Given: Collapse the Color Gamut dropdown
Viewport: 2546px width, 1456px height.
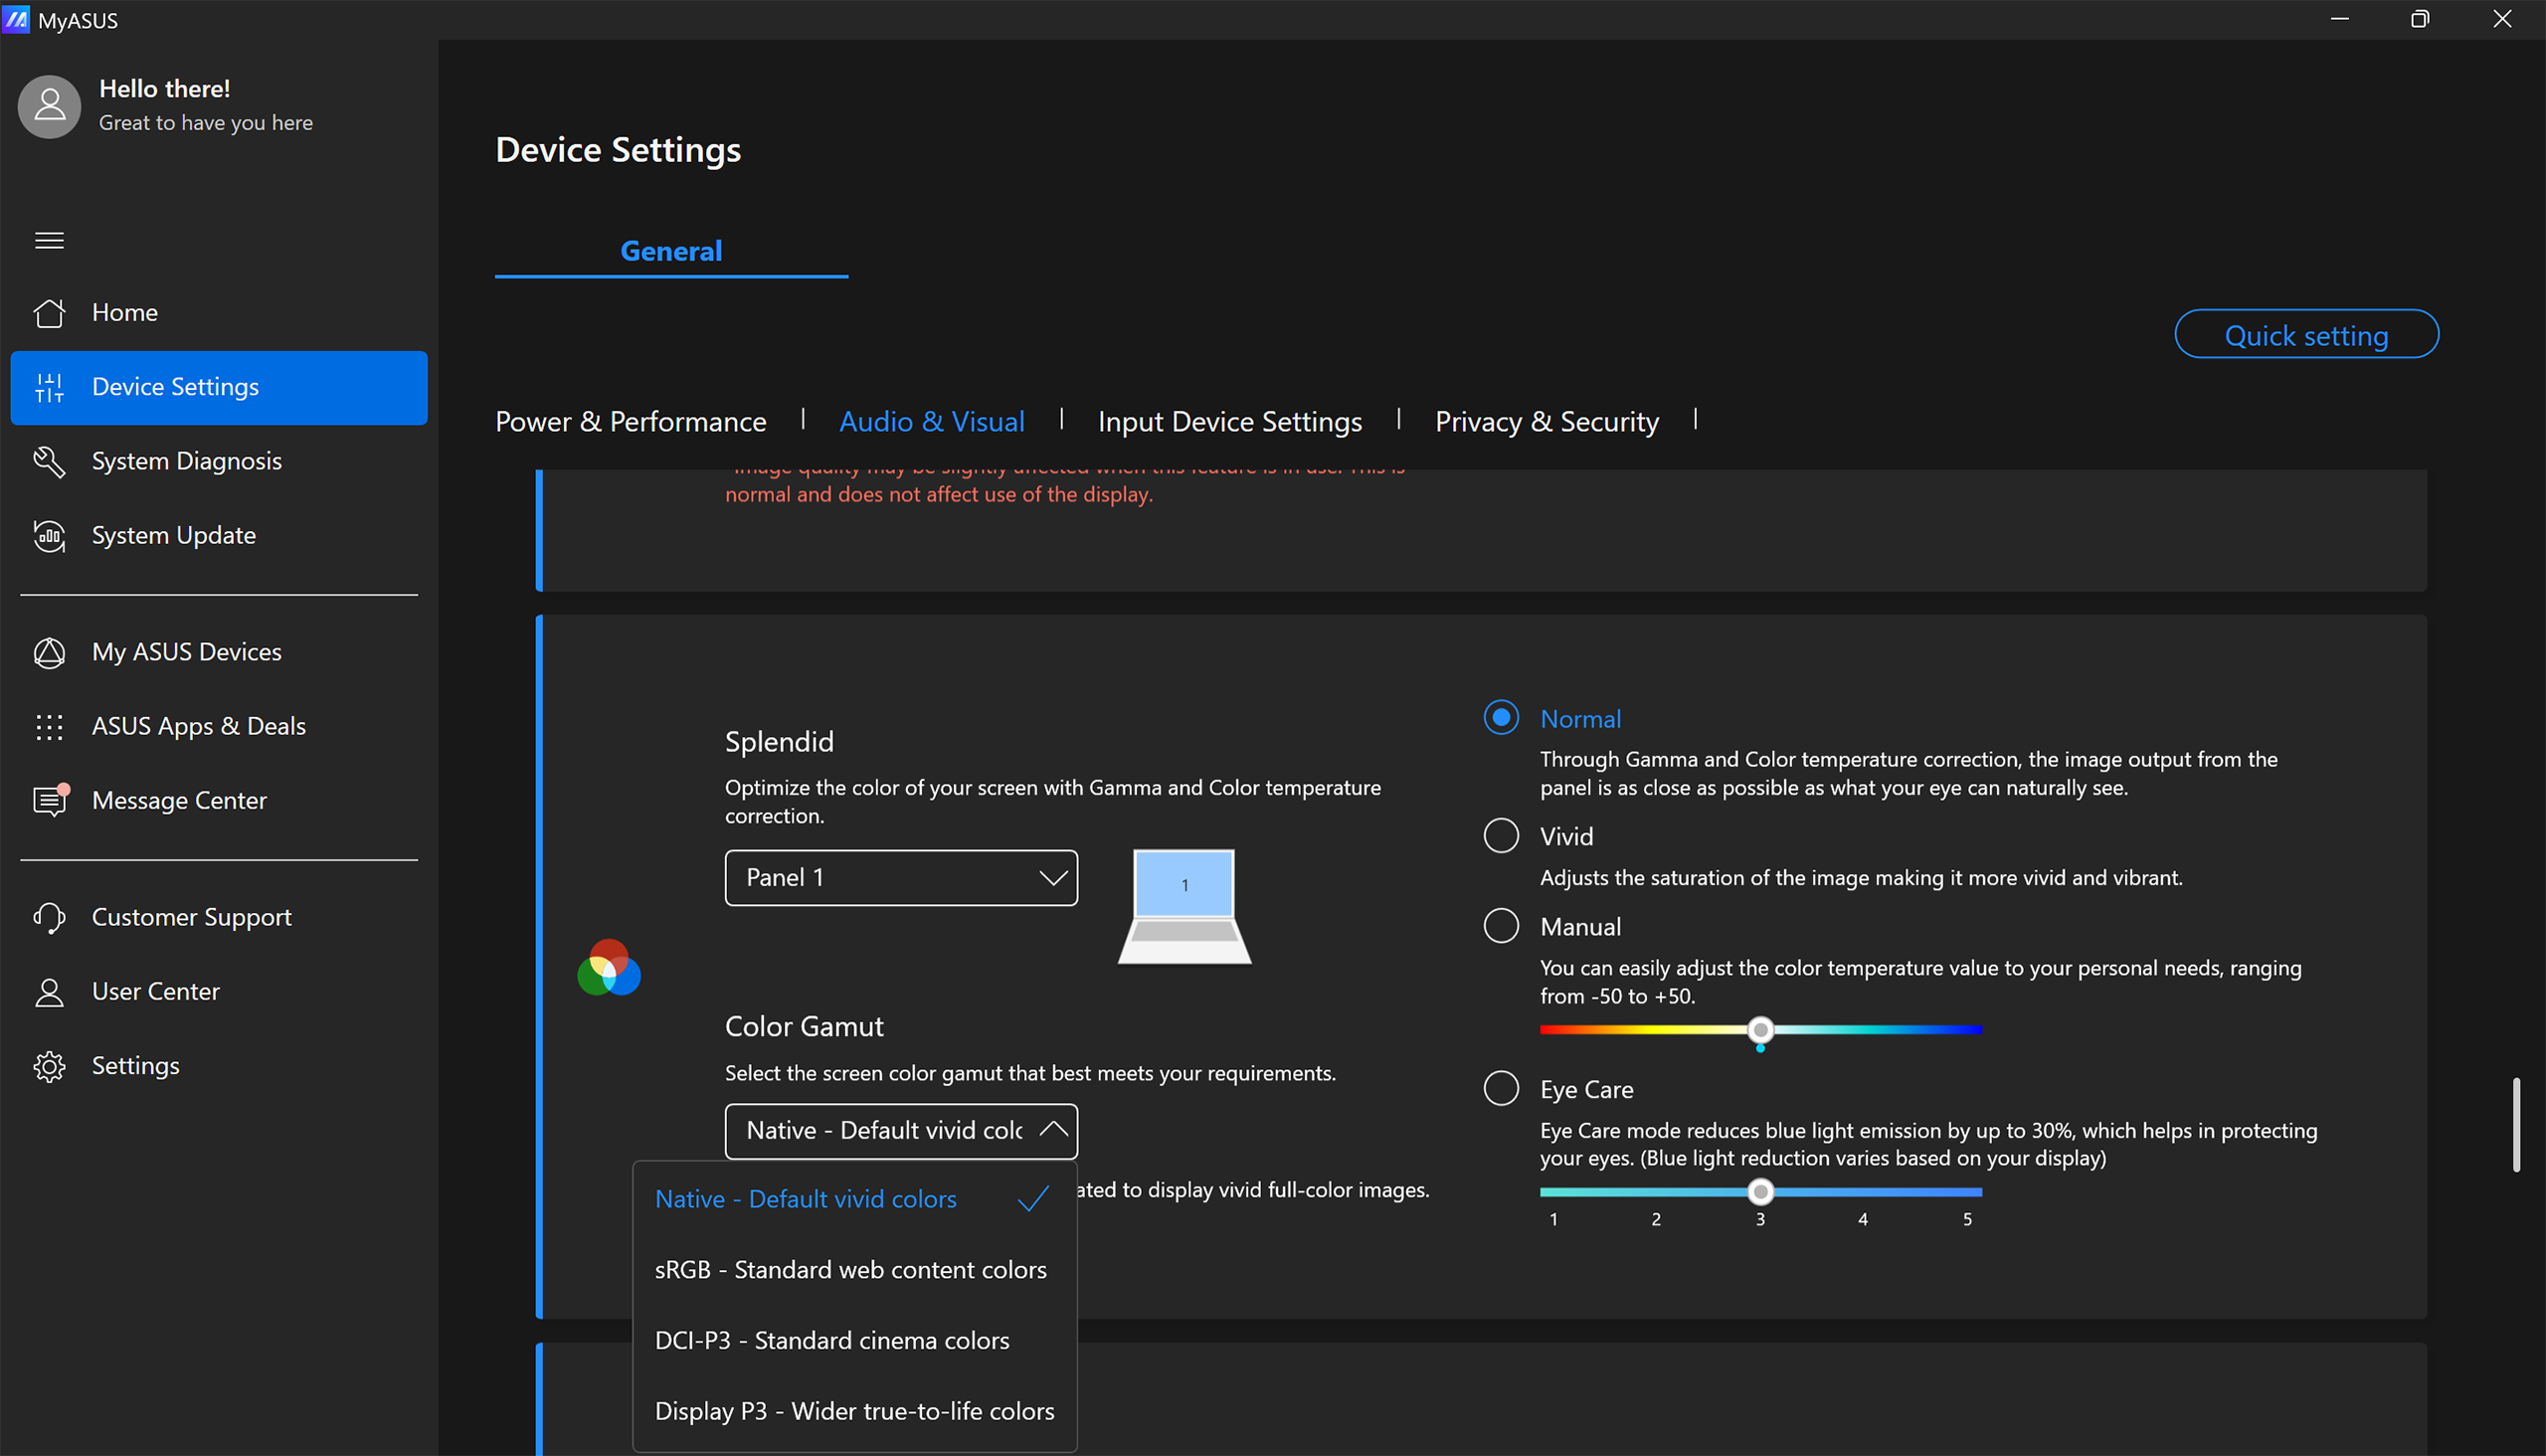Looking at the screenshot, I should tap(901, 1130).
